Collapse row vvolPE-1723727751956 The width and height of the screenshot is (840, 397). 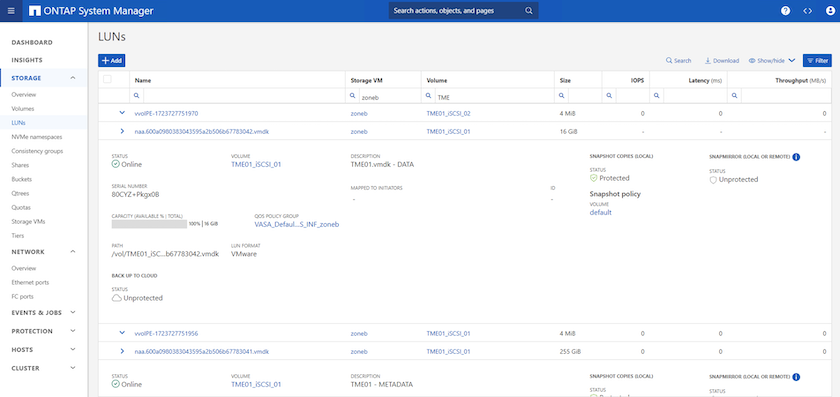click(x=122, y=333)
